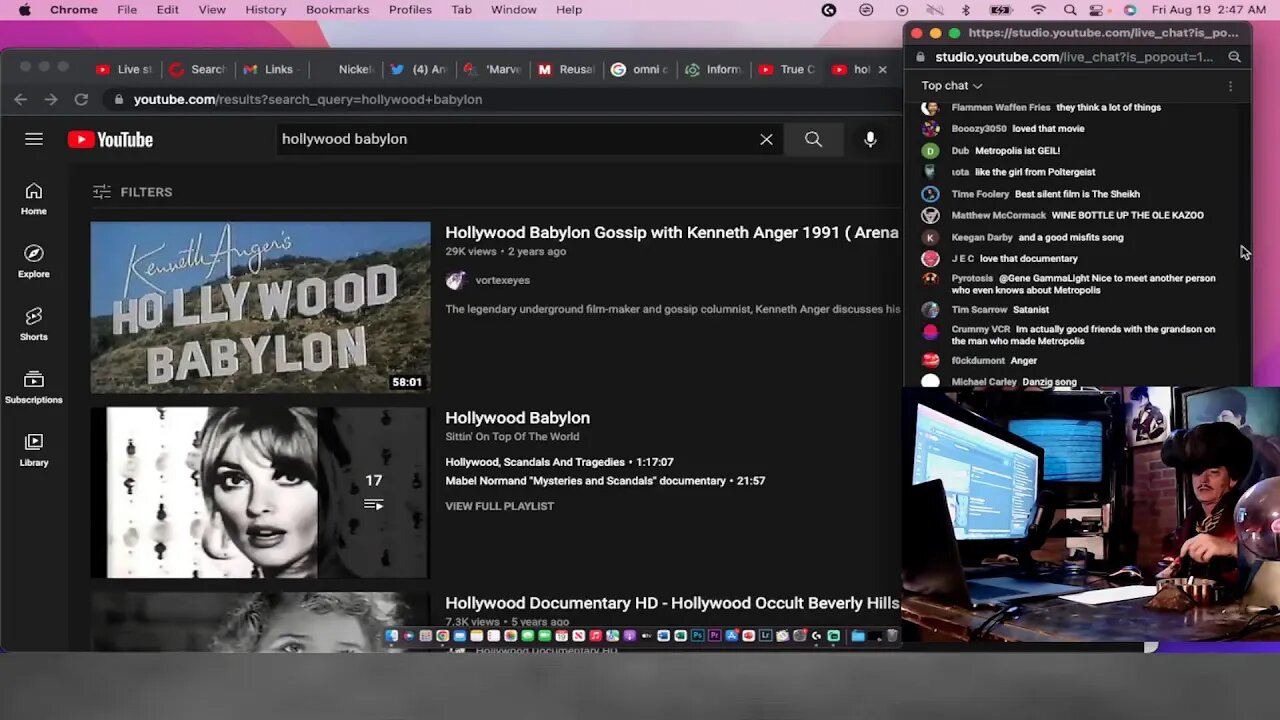This screenshot has width=1280, height=720.
Task: Open Library in the sidebar
Action: pos(34,450)
